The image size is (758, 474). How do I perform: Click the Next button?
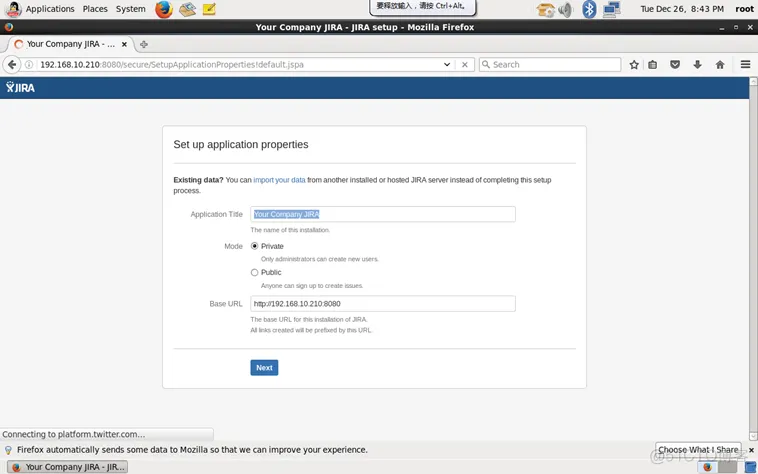pos(264,368)
